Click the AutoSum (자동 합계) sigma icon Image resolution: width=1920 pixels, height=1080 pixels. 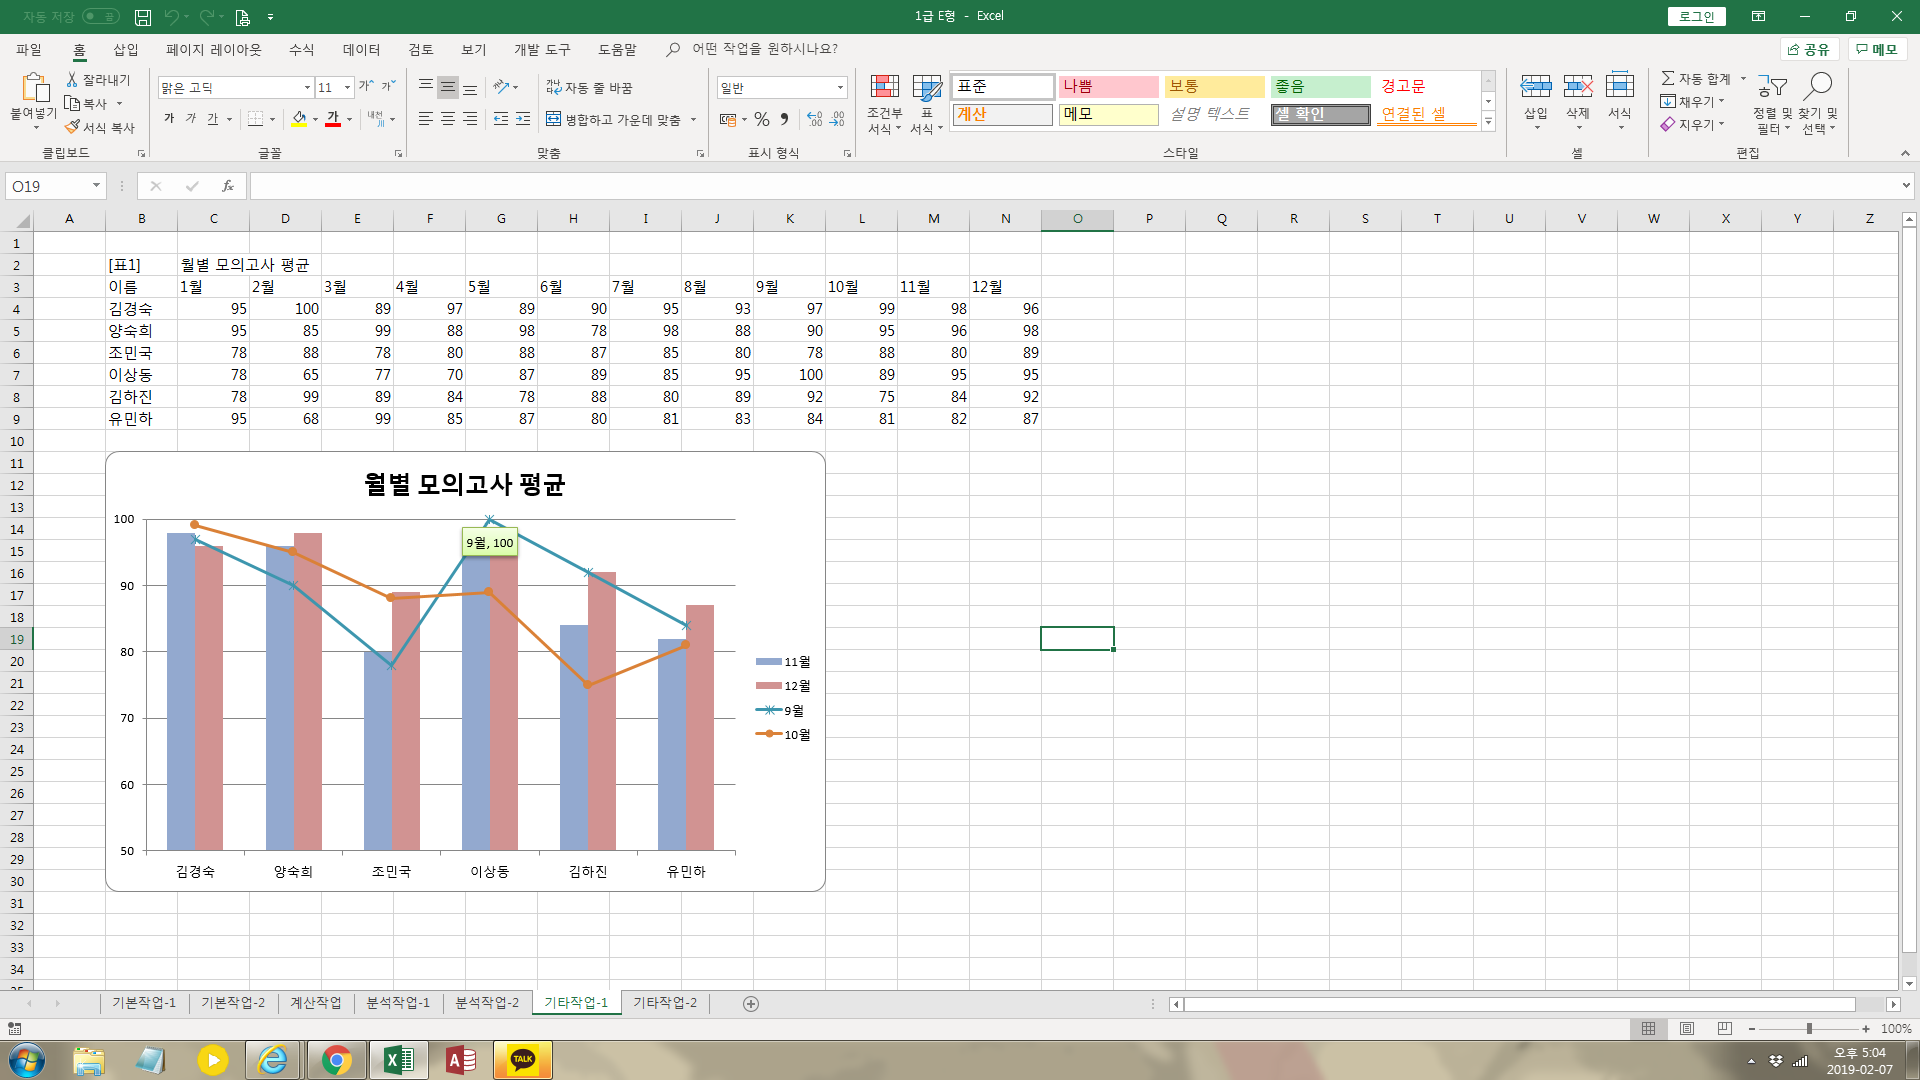(x=1667, y=78)
